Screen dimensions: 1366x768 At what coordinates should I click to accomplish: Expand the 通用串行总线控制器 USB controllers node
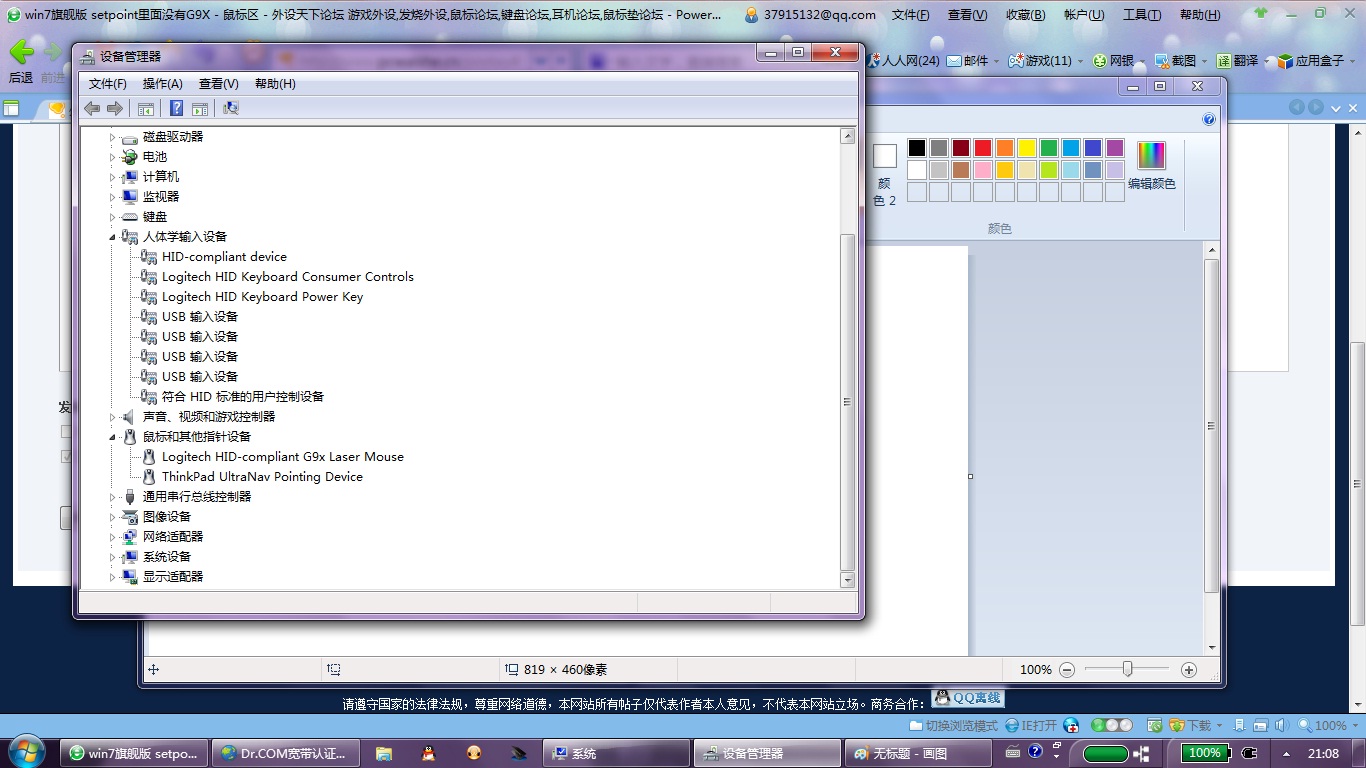point(112,497)
